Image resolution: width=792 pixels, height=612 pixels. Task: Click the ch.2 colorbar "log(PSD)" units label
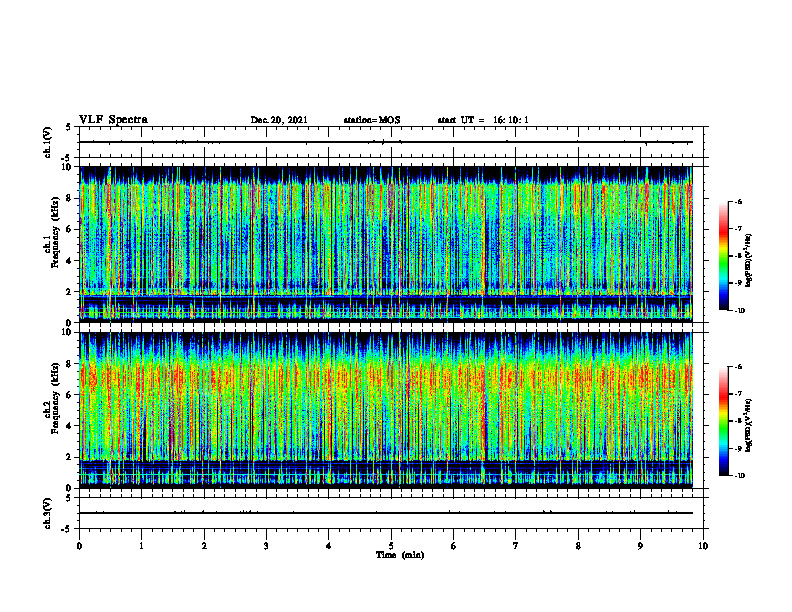749,426
